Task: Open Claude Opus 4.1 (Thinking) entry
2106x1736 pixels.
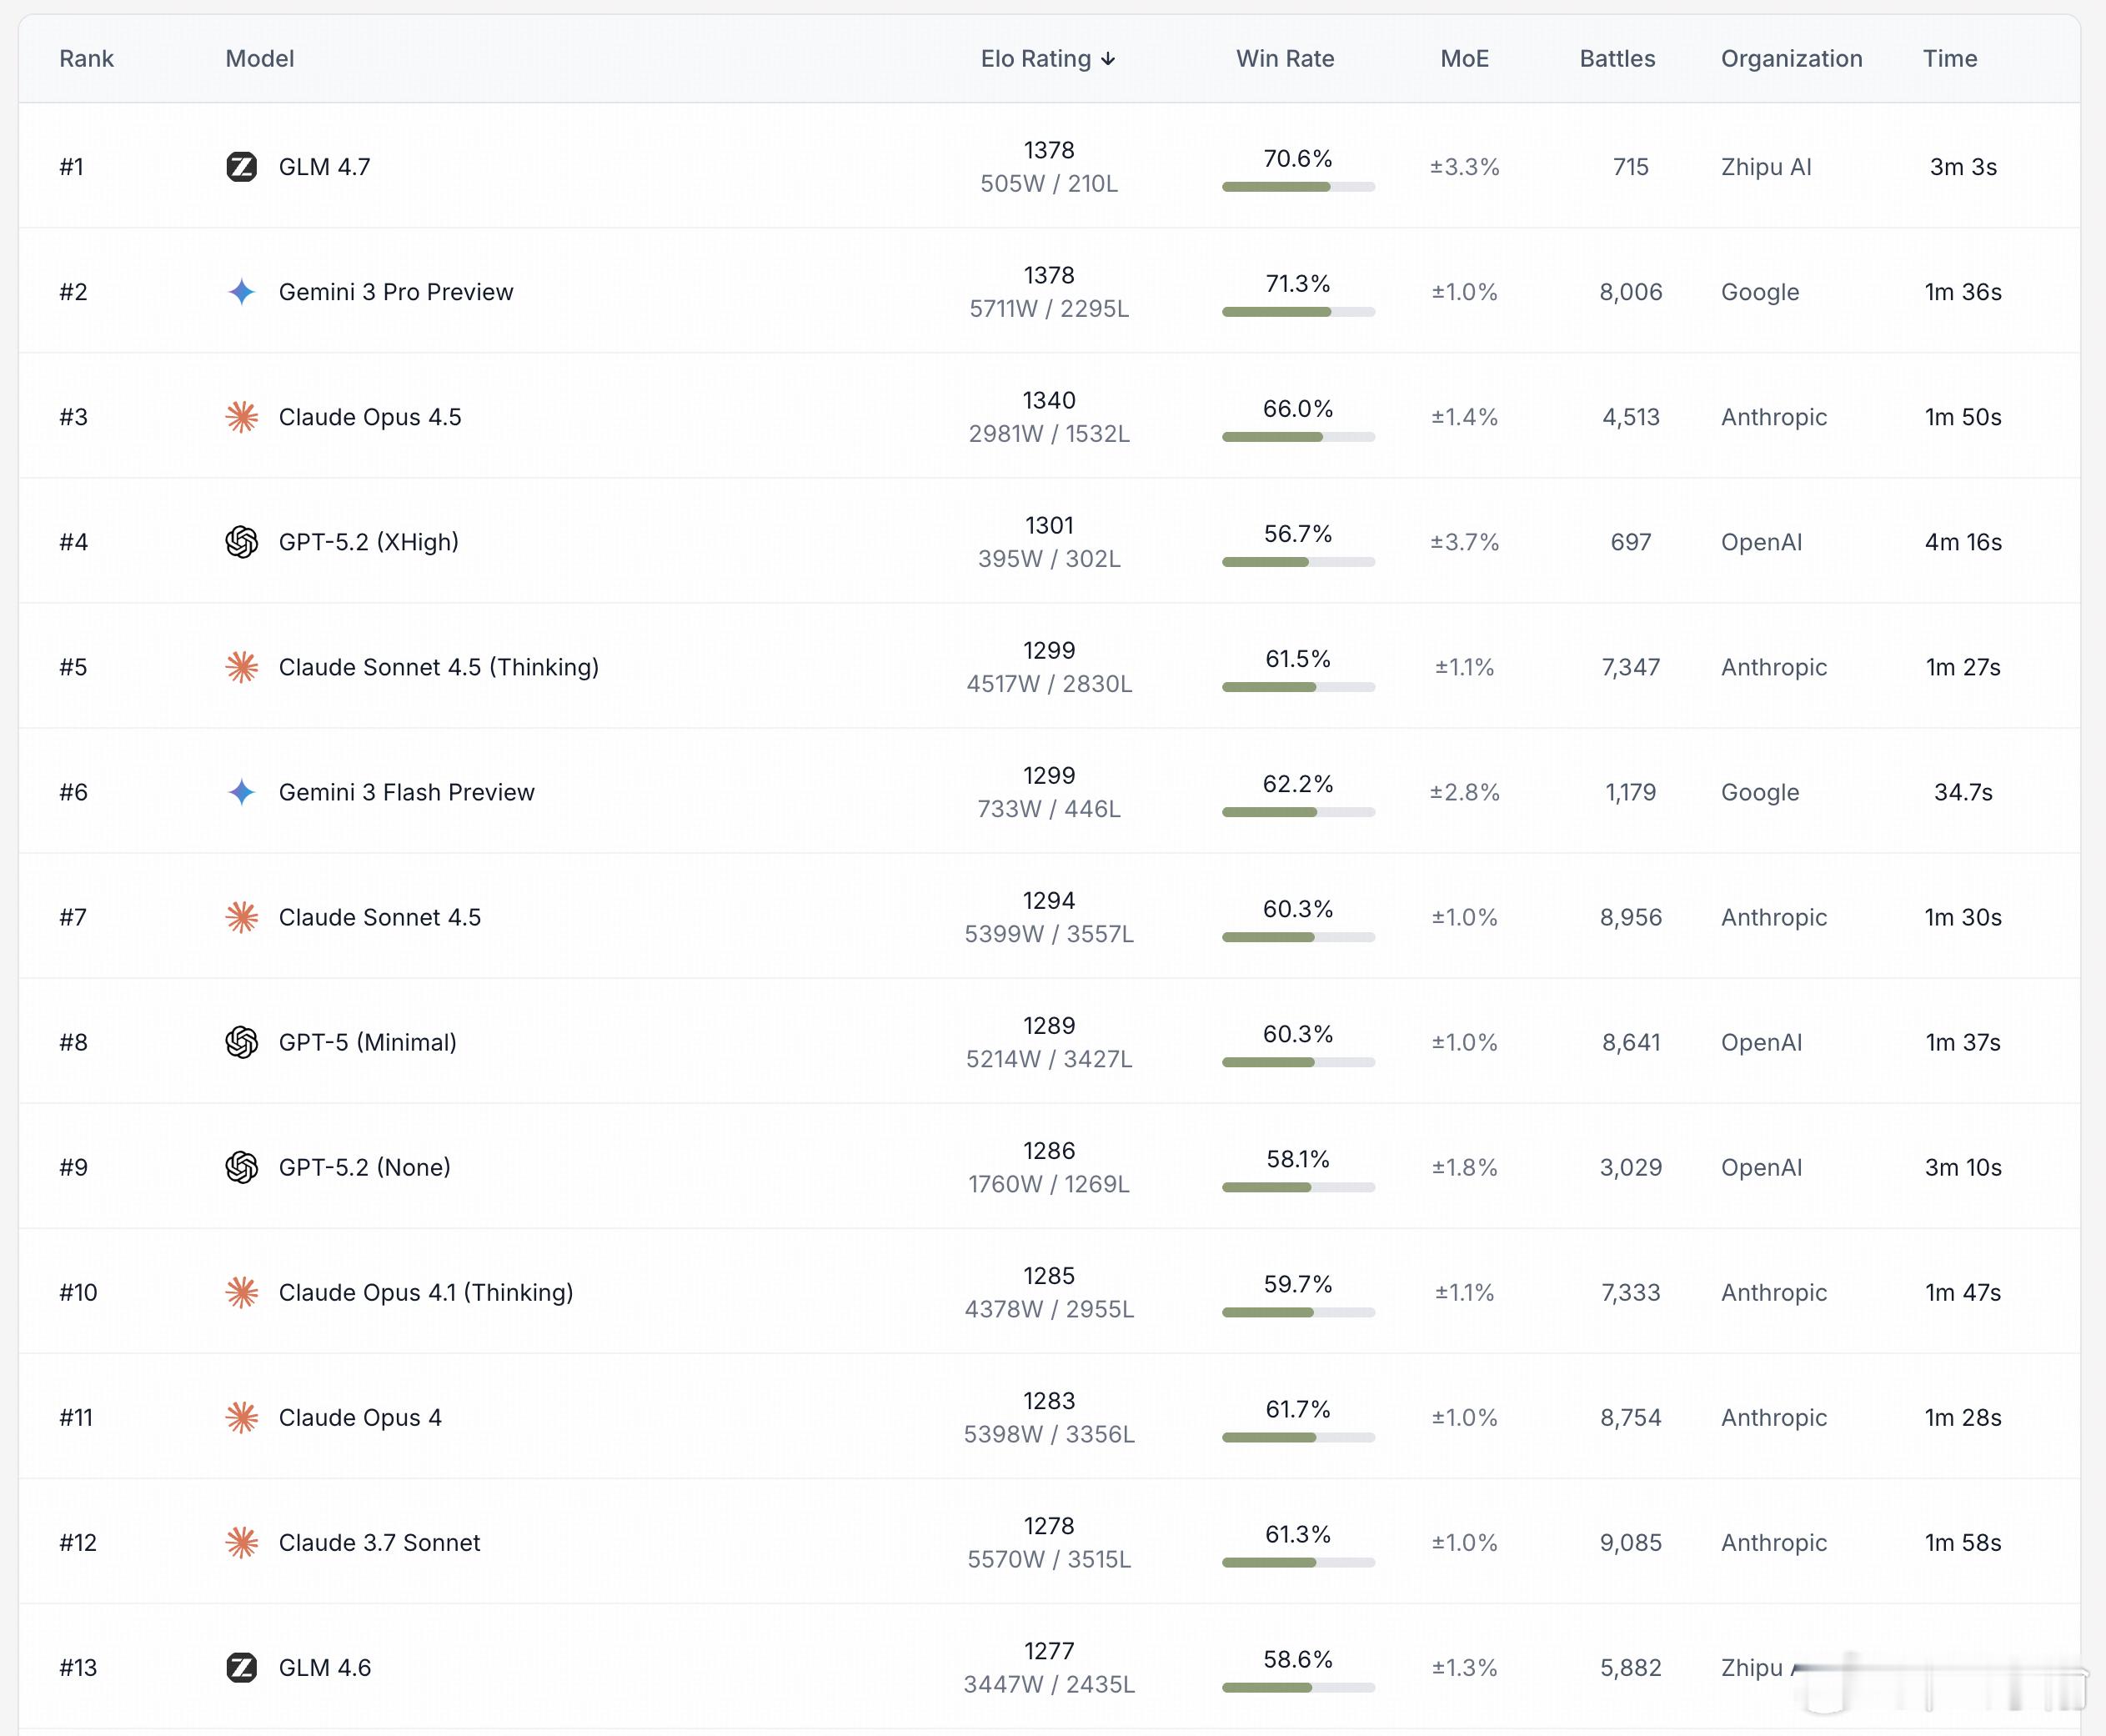Action: pos(425,1292)
